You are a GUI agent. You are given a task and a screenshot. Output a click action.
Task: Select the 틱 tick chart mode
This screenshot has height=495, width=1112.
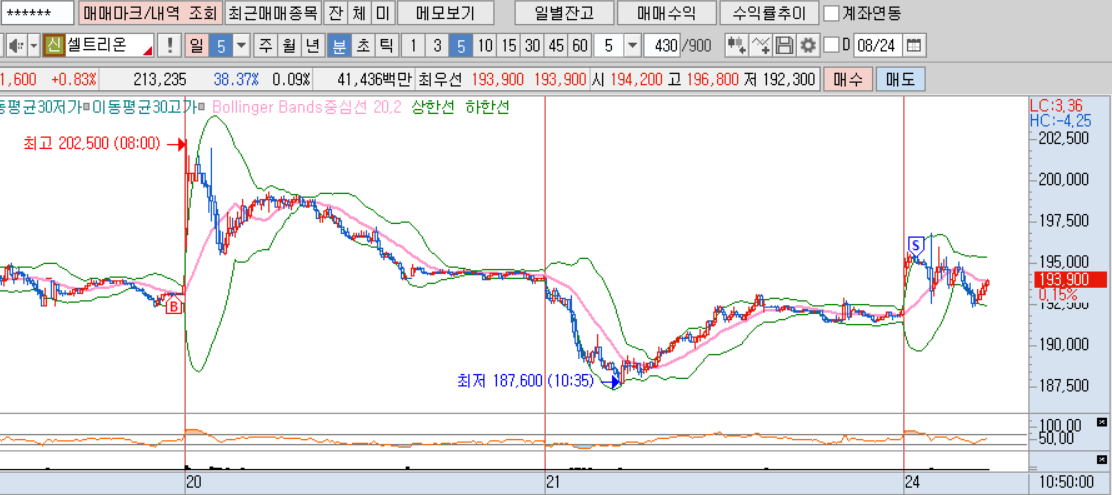pyautogui.click(x=385, y=46)
